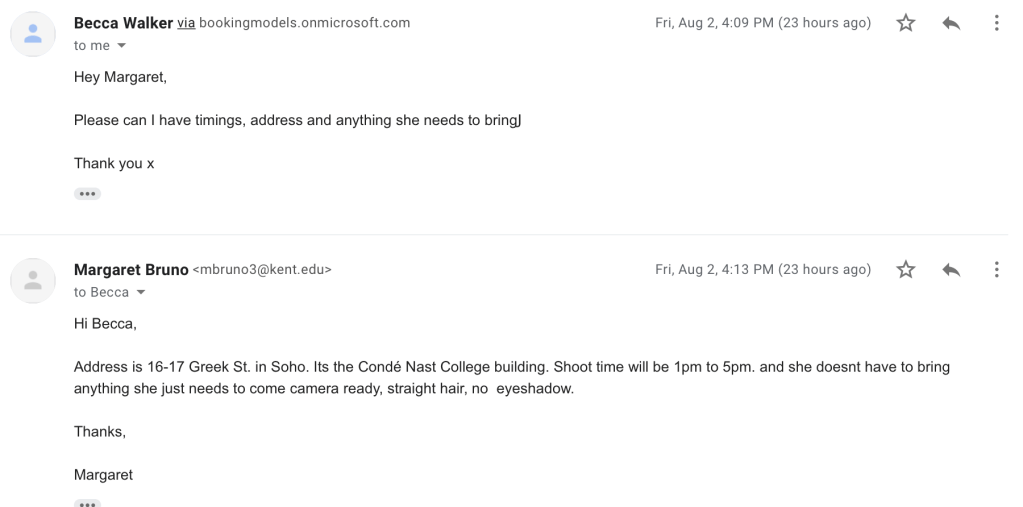Screen dimensions: 1023x507
Task: Star Margaret Bruno's message
Action: point(906,269)
